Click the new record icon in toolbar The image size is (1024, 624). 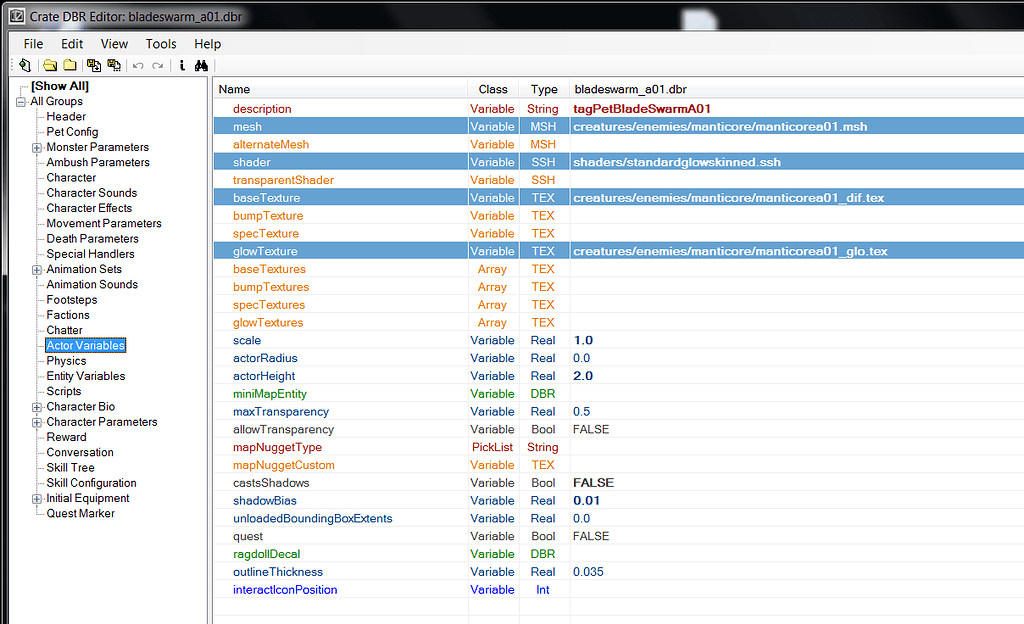[25, 66]
